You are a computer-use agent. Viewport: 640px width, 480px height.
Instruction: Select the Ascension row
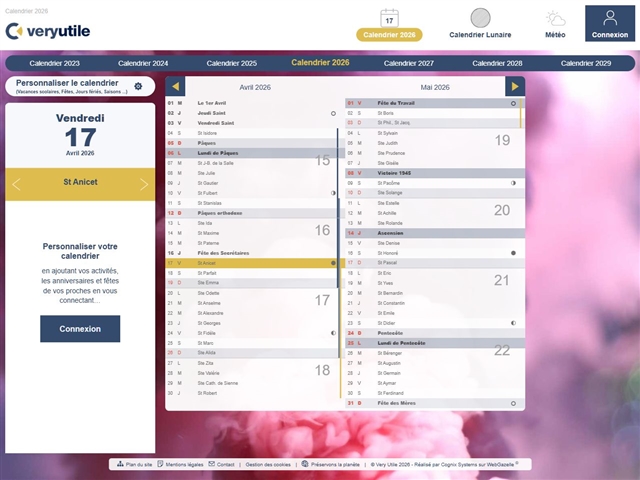click(435, 233)
